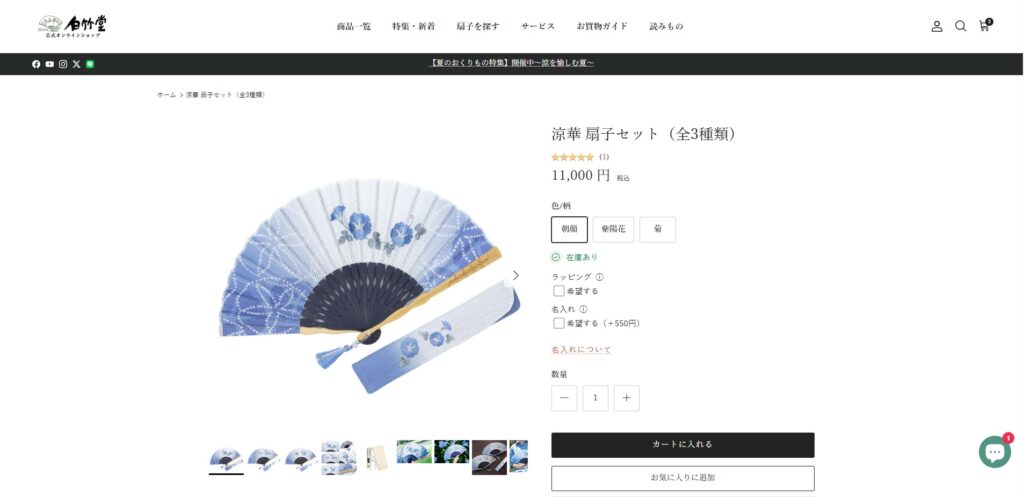This screenshot has height=497, width=1024.
Task: Open the 名入れについて link
Action: tap(581, 350)
